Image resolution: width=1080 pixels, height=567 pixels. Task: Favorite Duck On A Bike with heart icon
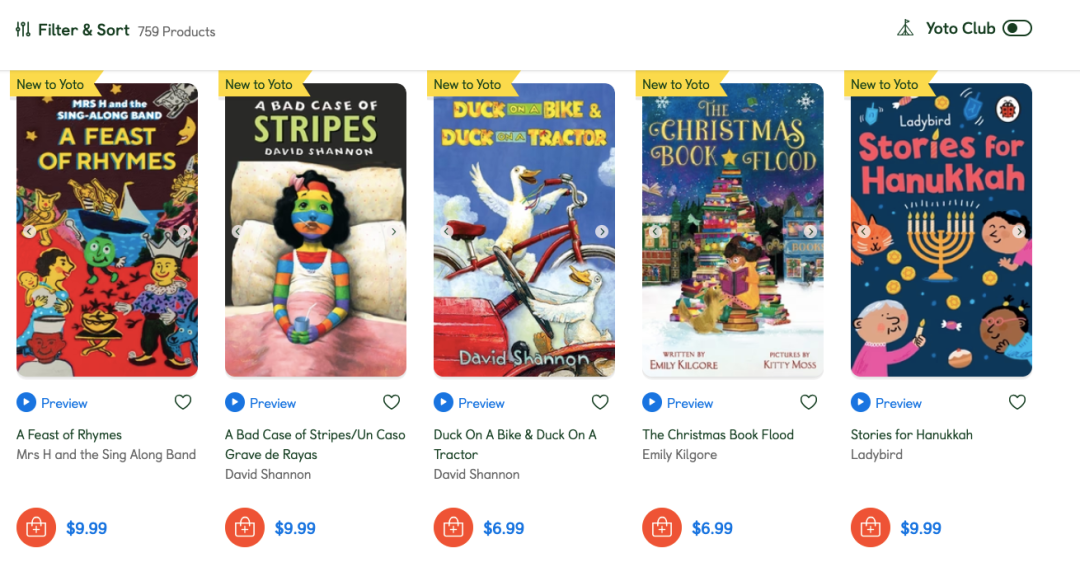[600, 402]
